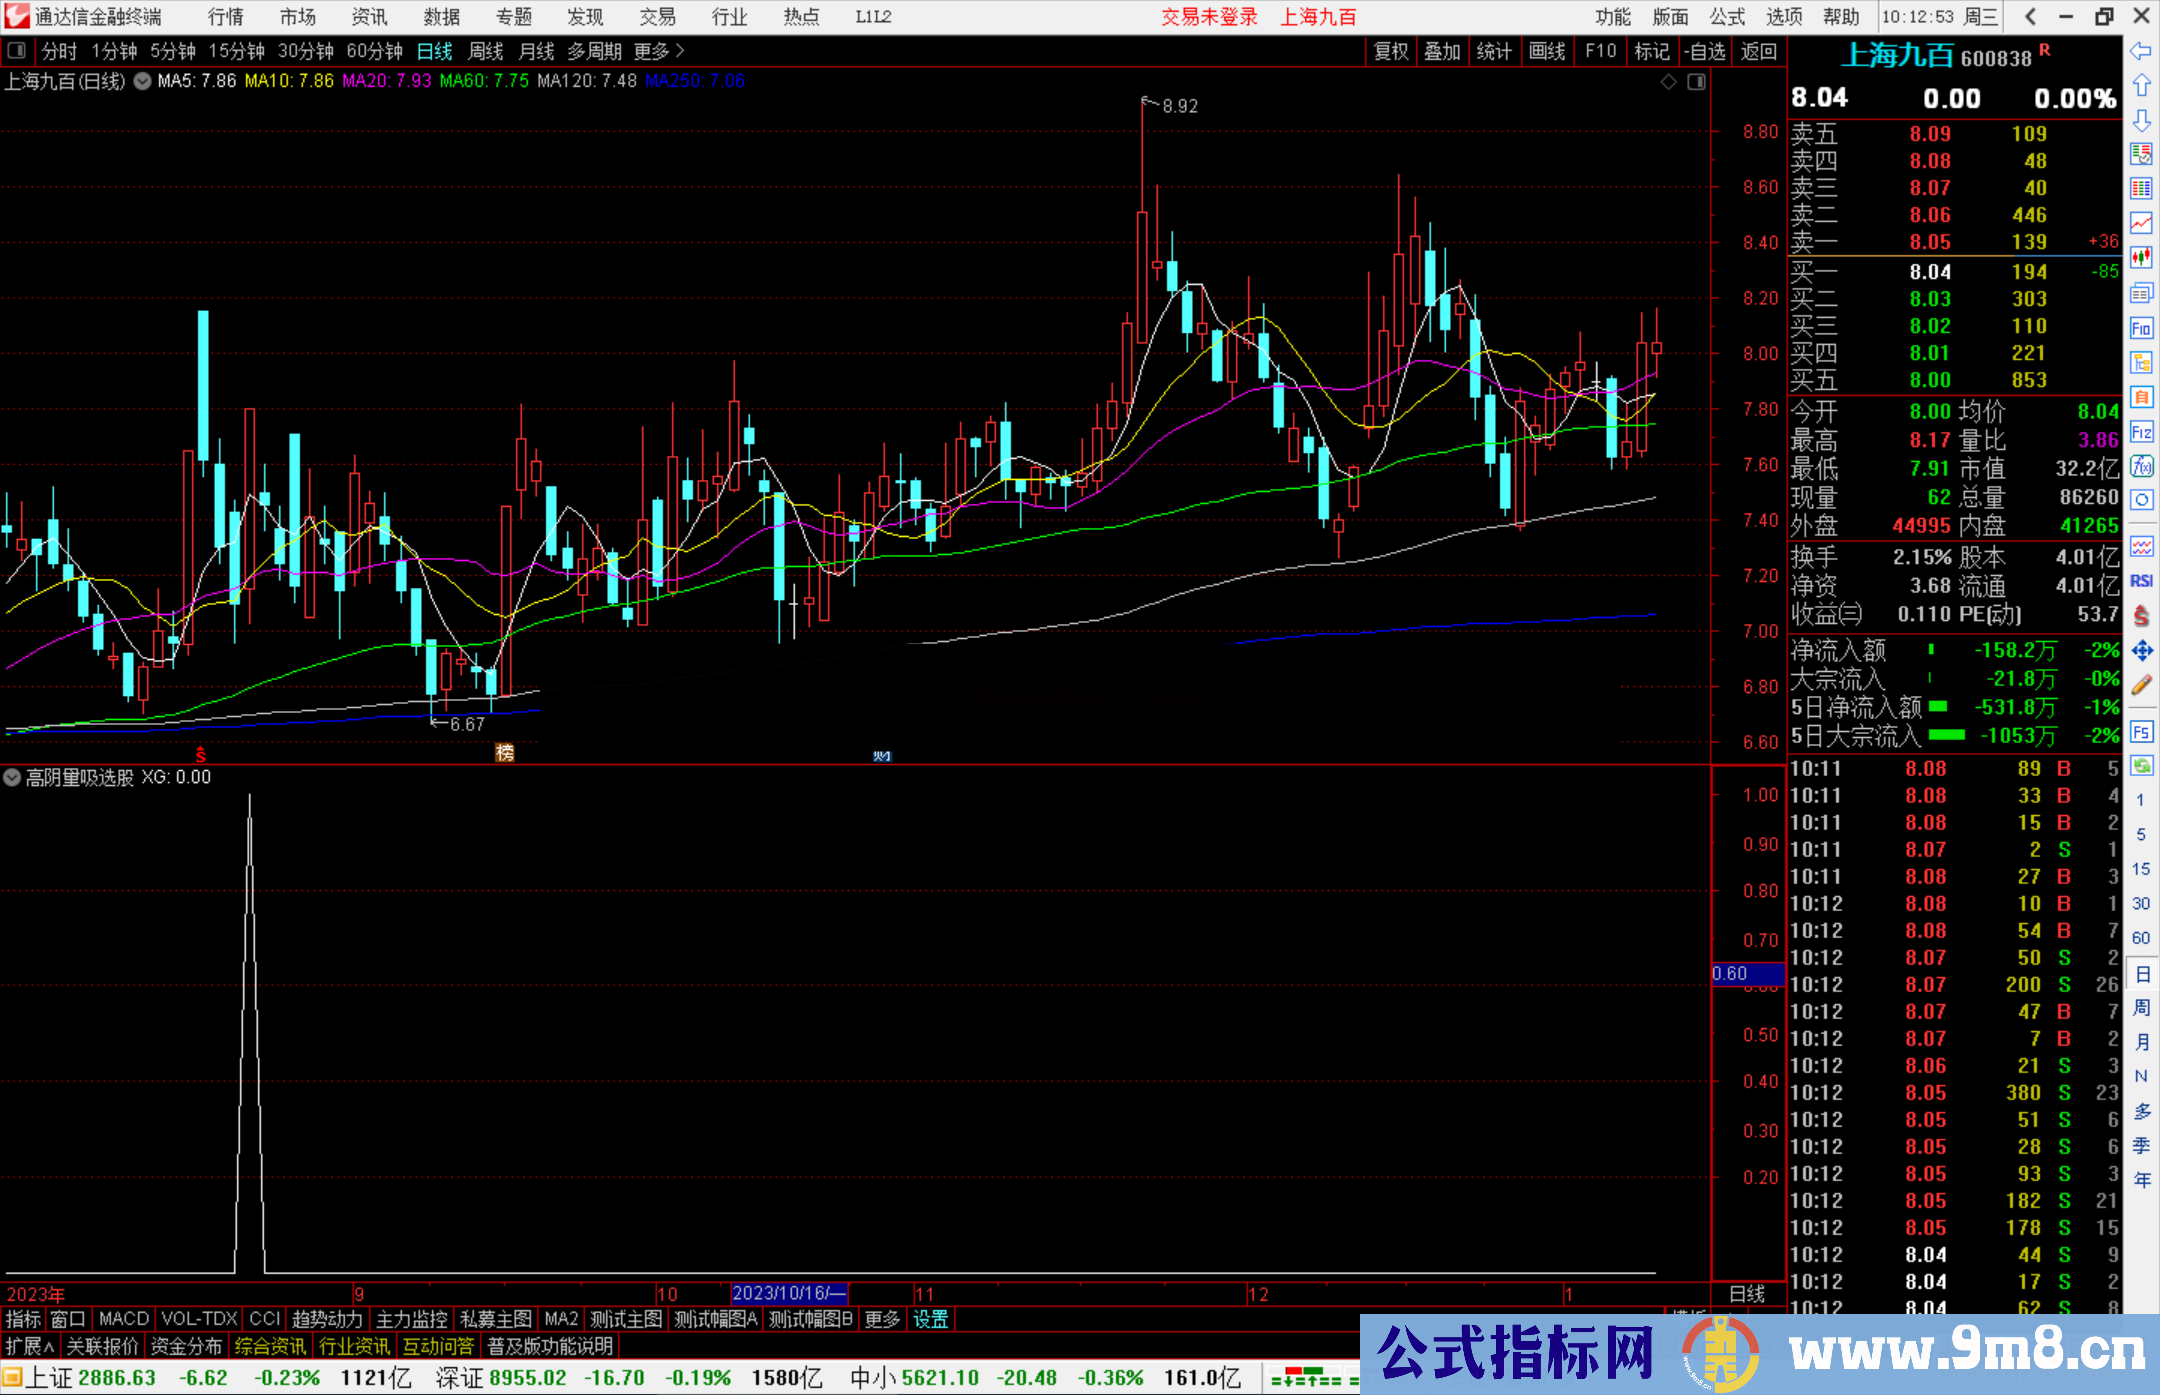Click the f(x) formula sidebar icon
This screenshot has height=1395, width=2160.
(x=2141, y=466)
